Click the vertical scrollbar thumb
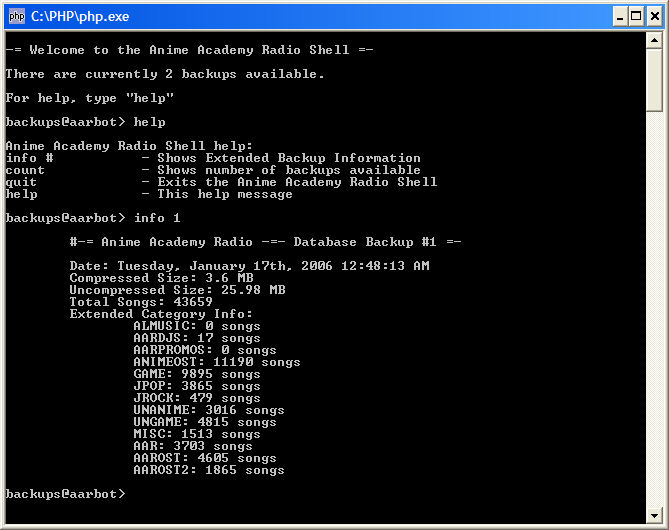The width and height of the screenshot is (669, 530). (654, 80)
